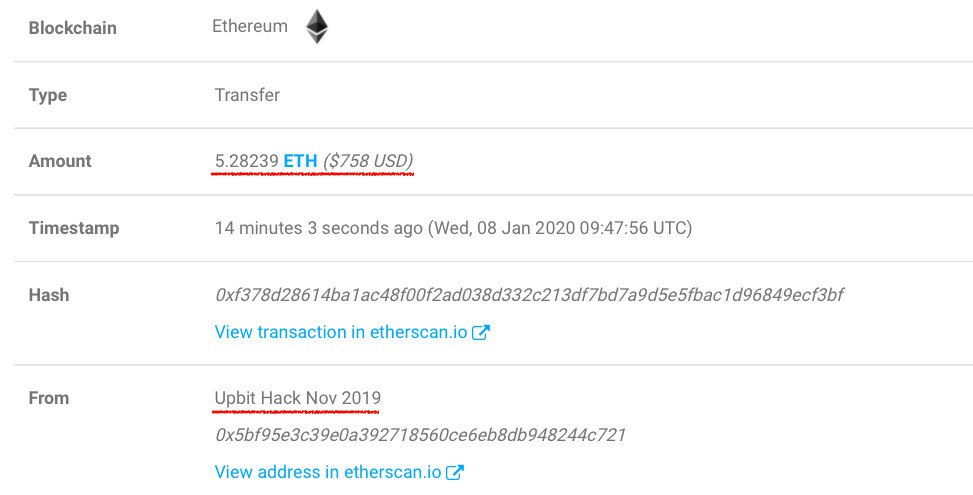This screenshot has height=495, width=973.
Task: Click the Upbit Hack Nov 2019 label
Action: 297,398
